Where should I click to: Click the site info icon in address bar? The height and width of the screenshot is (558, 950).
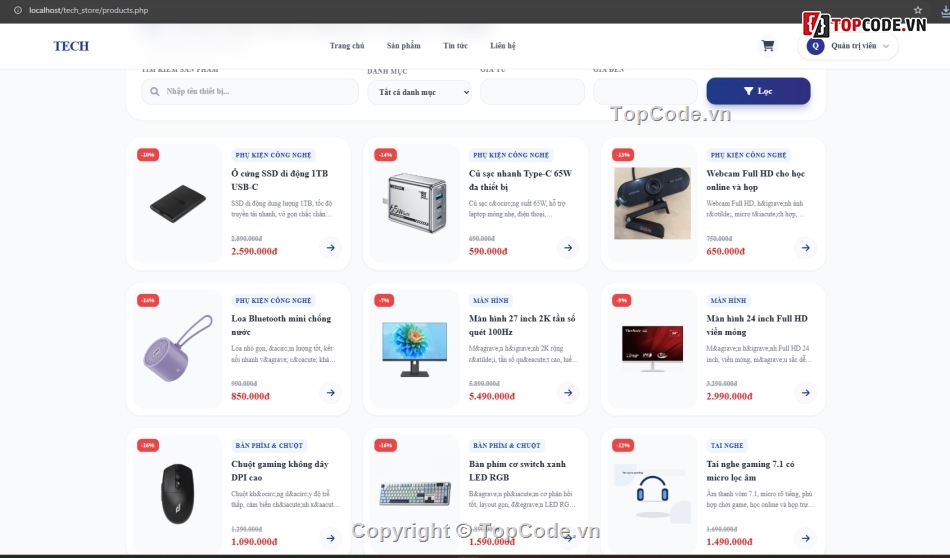18,10
